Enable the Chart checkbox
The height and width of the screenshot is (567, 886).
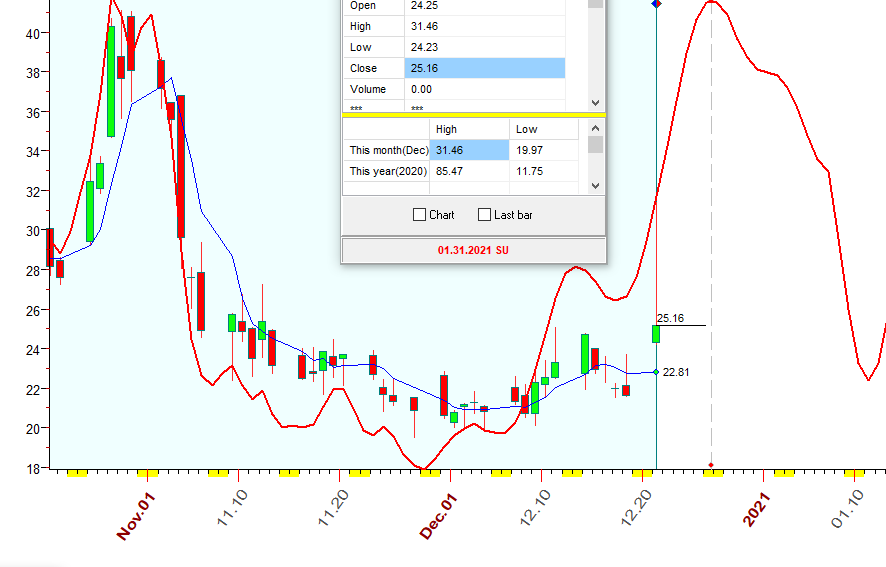(x=419, y=215)
